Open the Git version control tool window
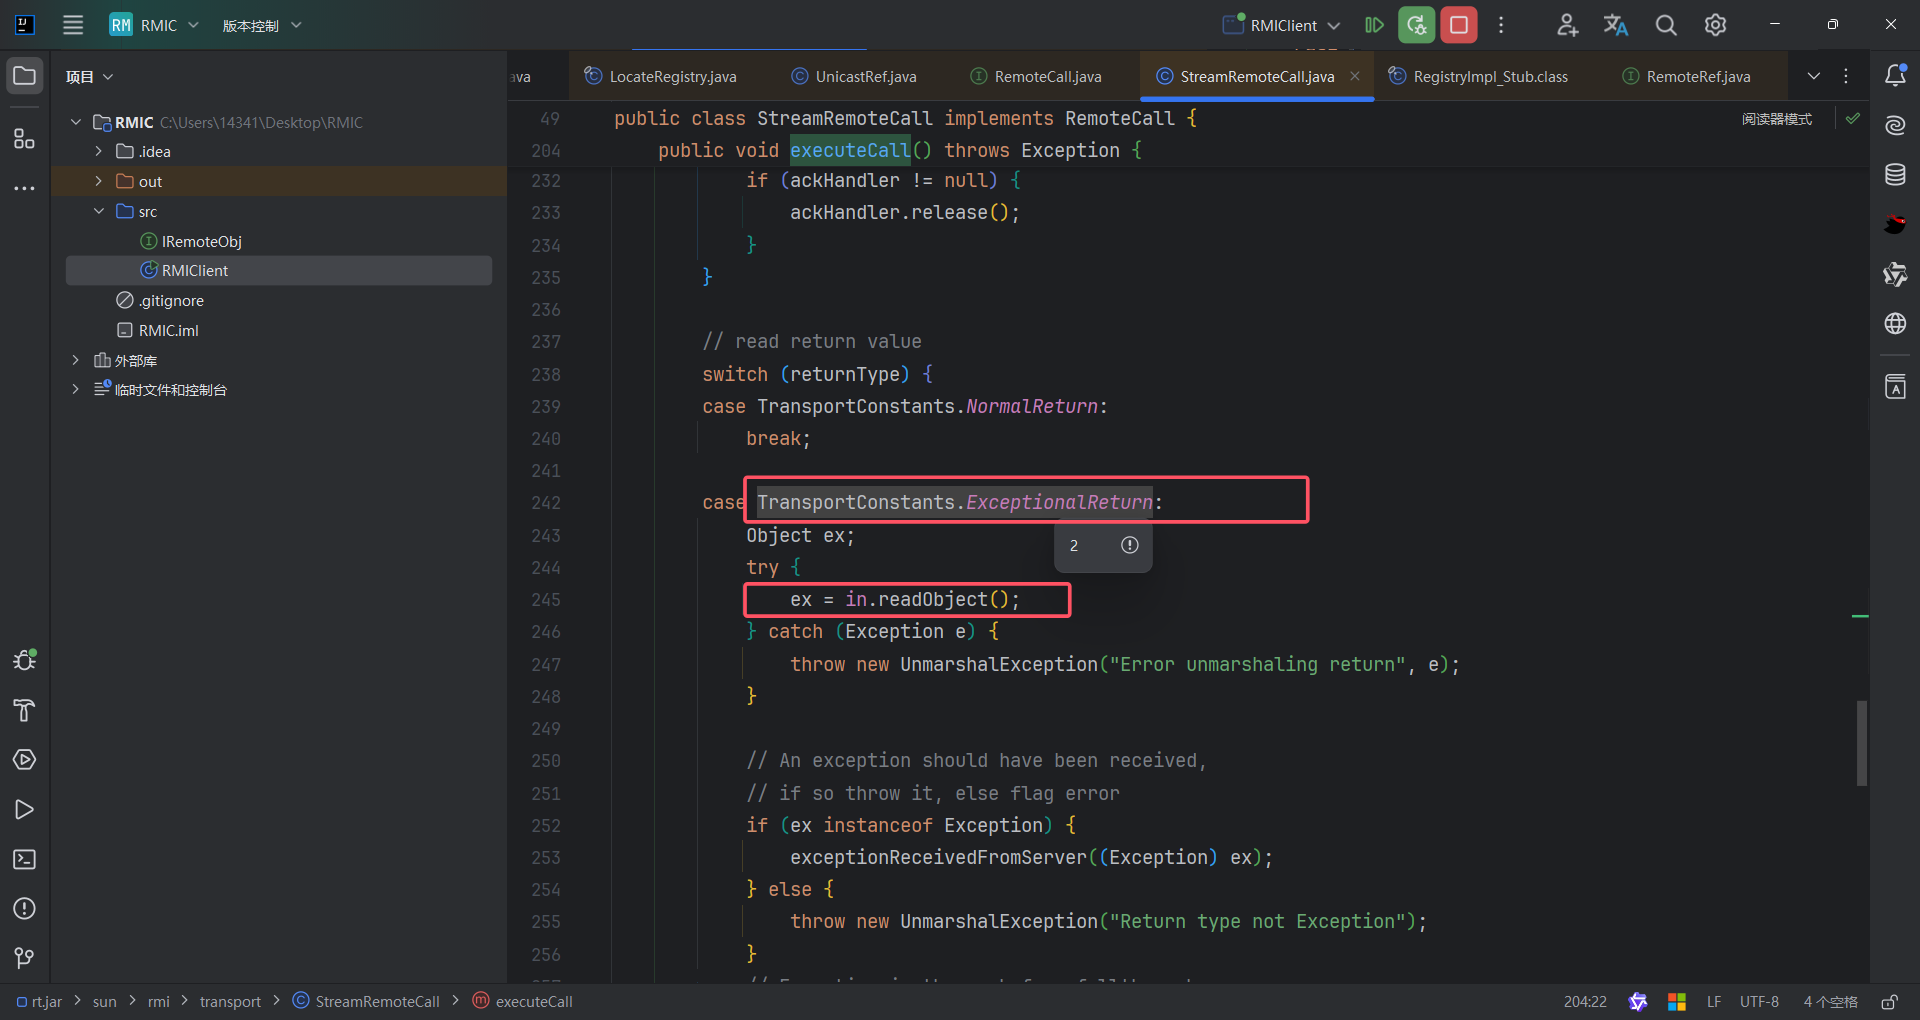The width and height of the screenshot is (1920, 1020). (25, 958)
